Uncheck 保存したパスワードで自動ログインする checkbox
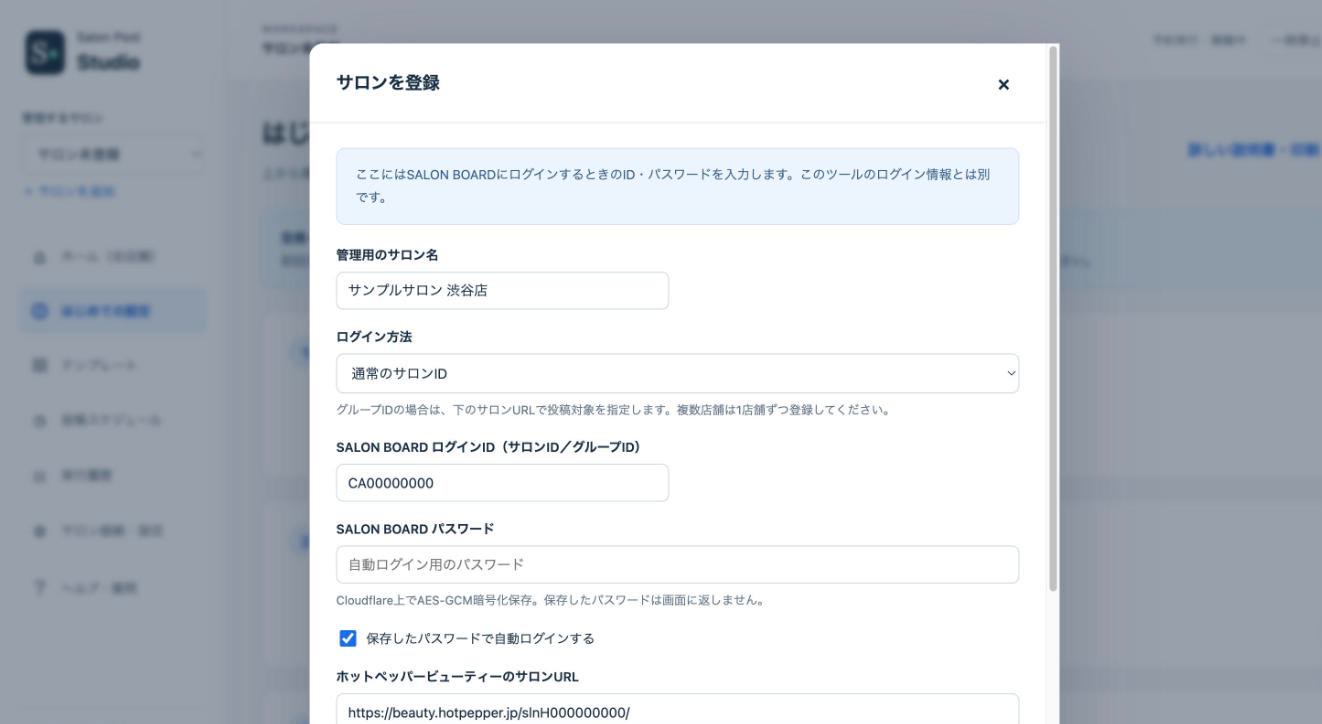The height and width of the screenshot is (724, 1322). (x=348, y=638)
